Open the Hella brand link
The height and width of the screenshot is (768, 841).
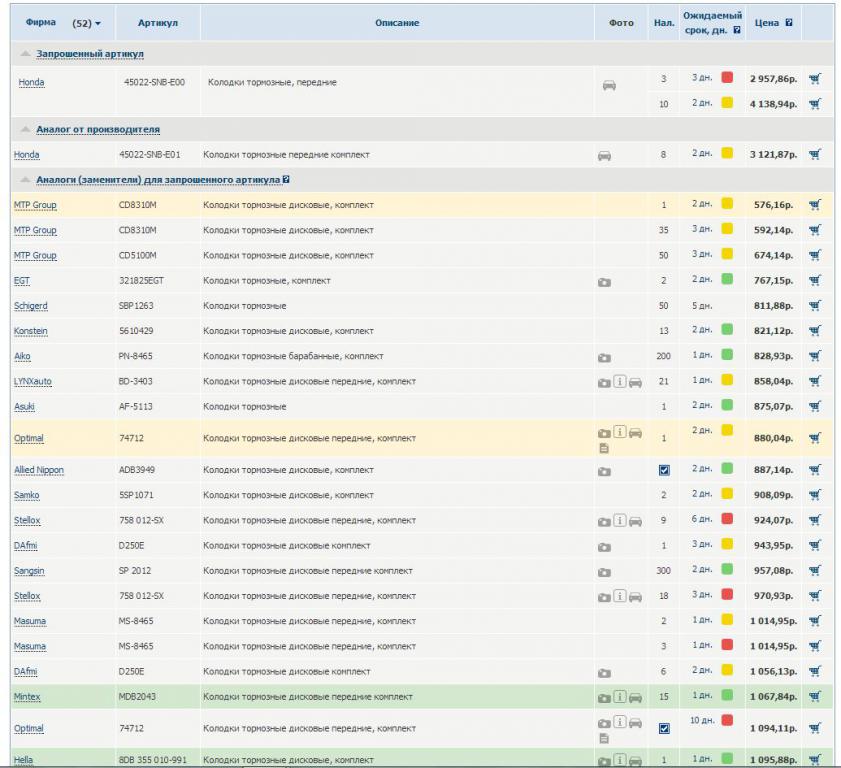23,760
